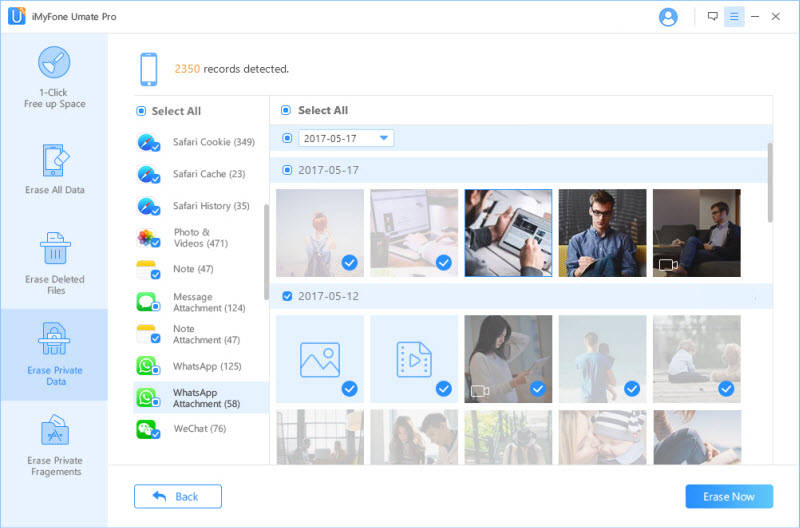The height and width of the screenshot is (528, 800).
Task: Open the 2017-05-17 date dropdown
Action: tap(346, 138)
